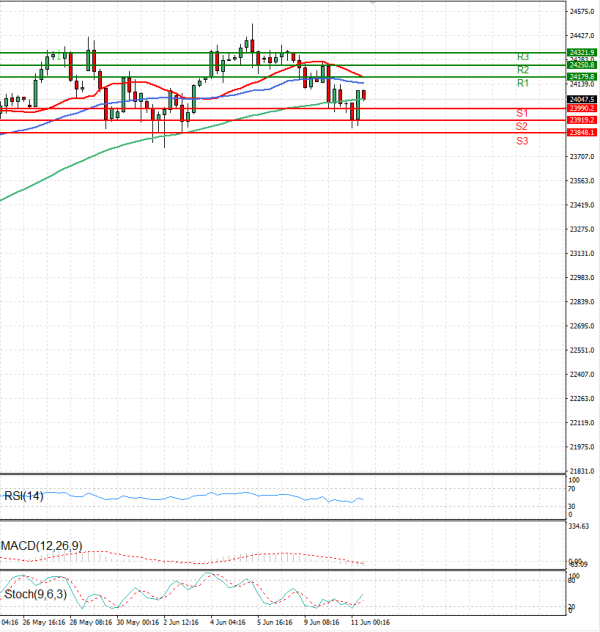Click the S2 support level label

point(522,126)
